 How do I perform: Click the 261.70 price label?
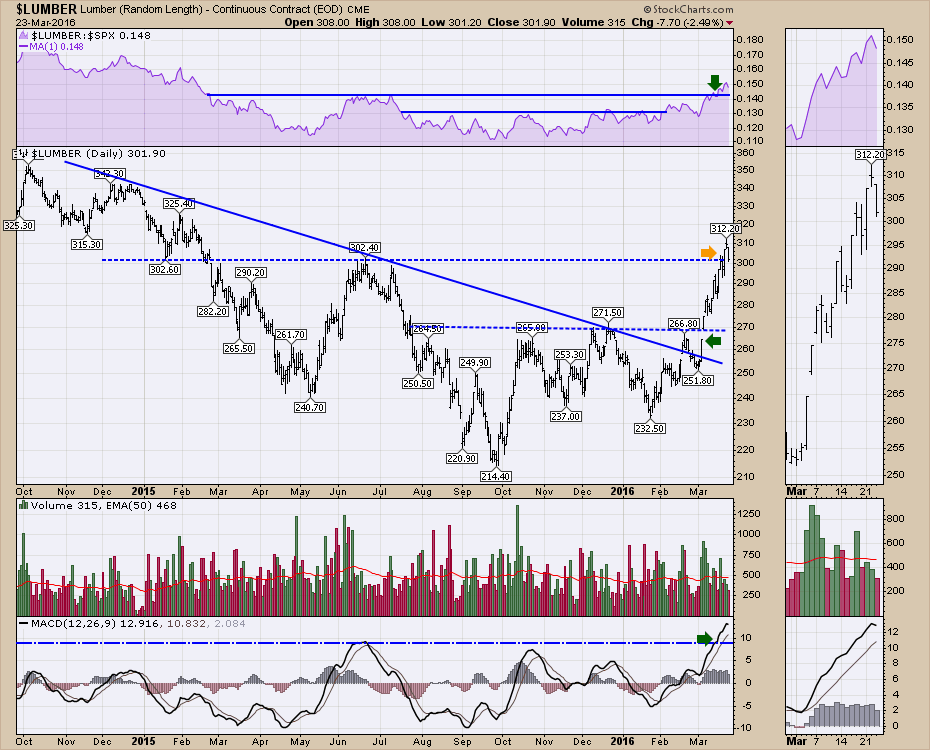tap(291, 334)
